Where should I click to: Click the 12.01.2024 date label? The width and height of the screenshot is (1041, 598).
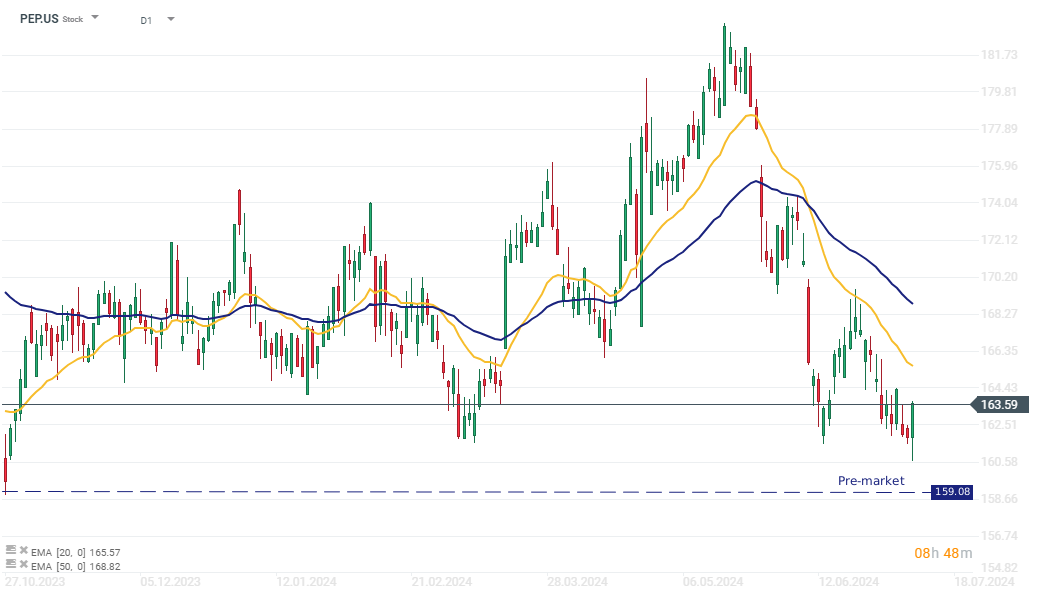point(306,582)
